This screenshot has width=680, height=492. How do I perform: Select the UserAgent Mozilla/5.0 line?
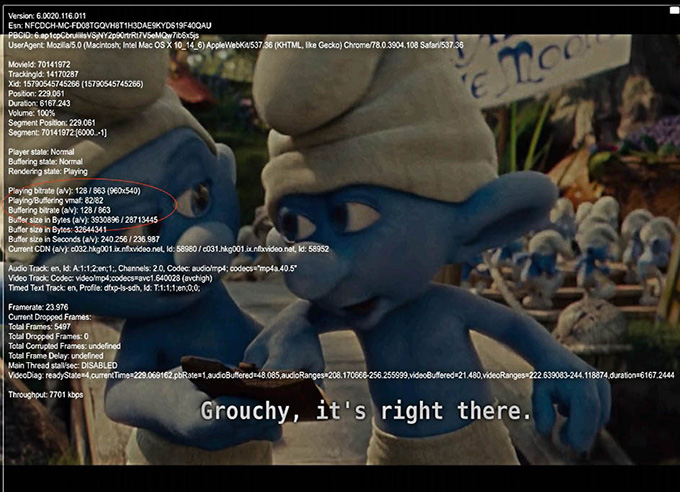(x=236, y=45)
